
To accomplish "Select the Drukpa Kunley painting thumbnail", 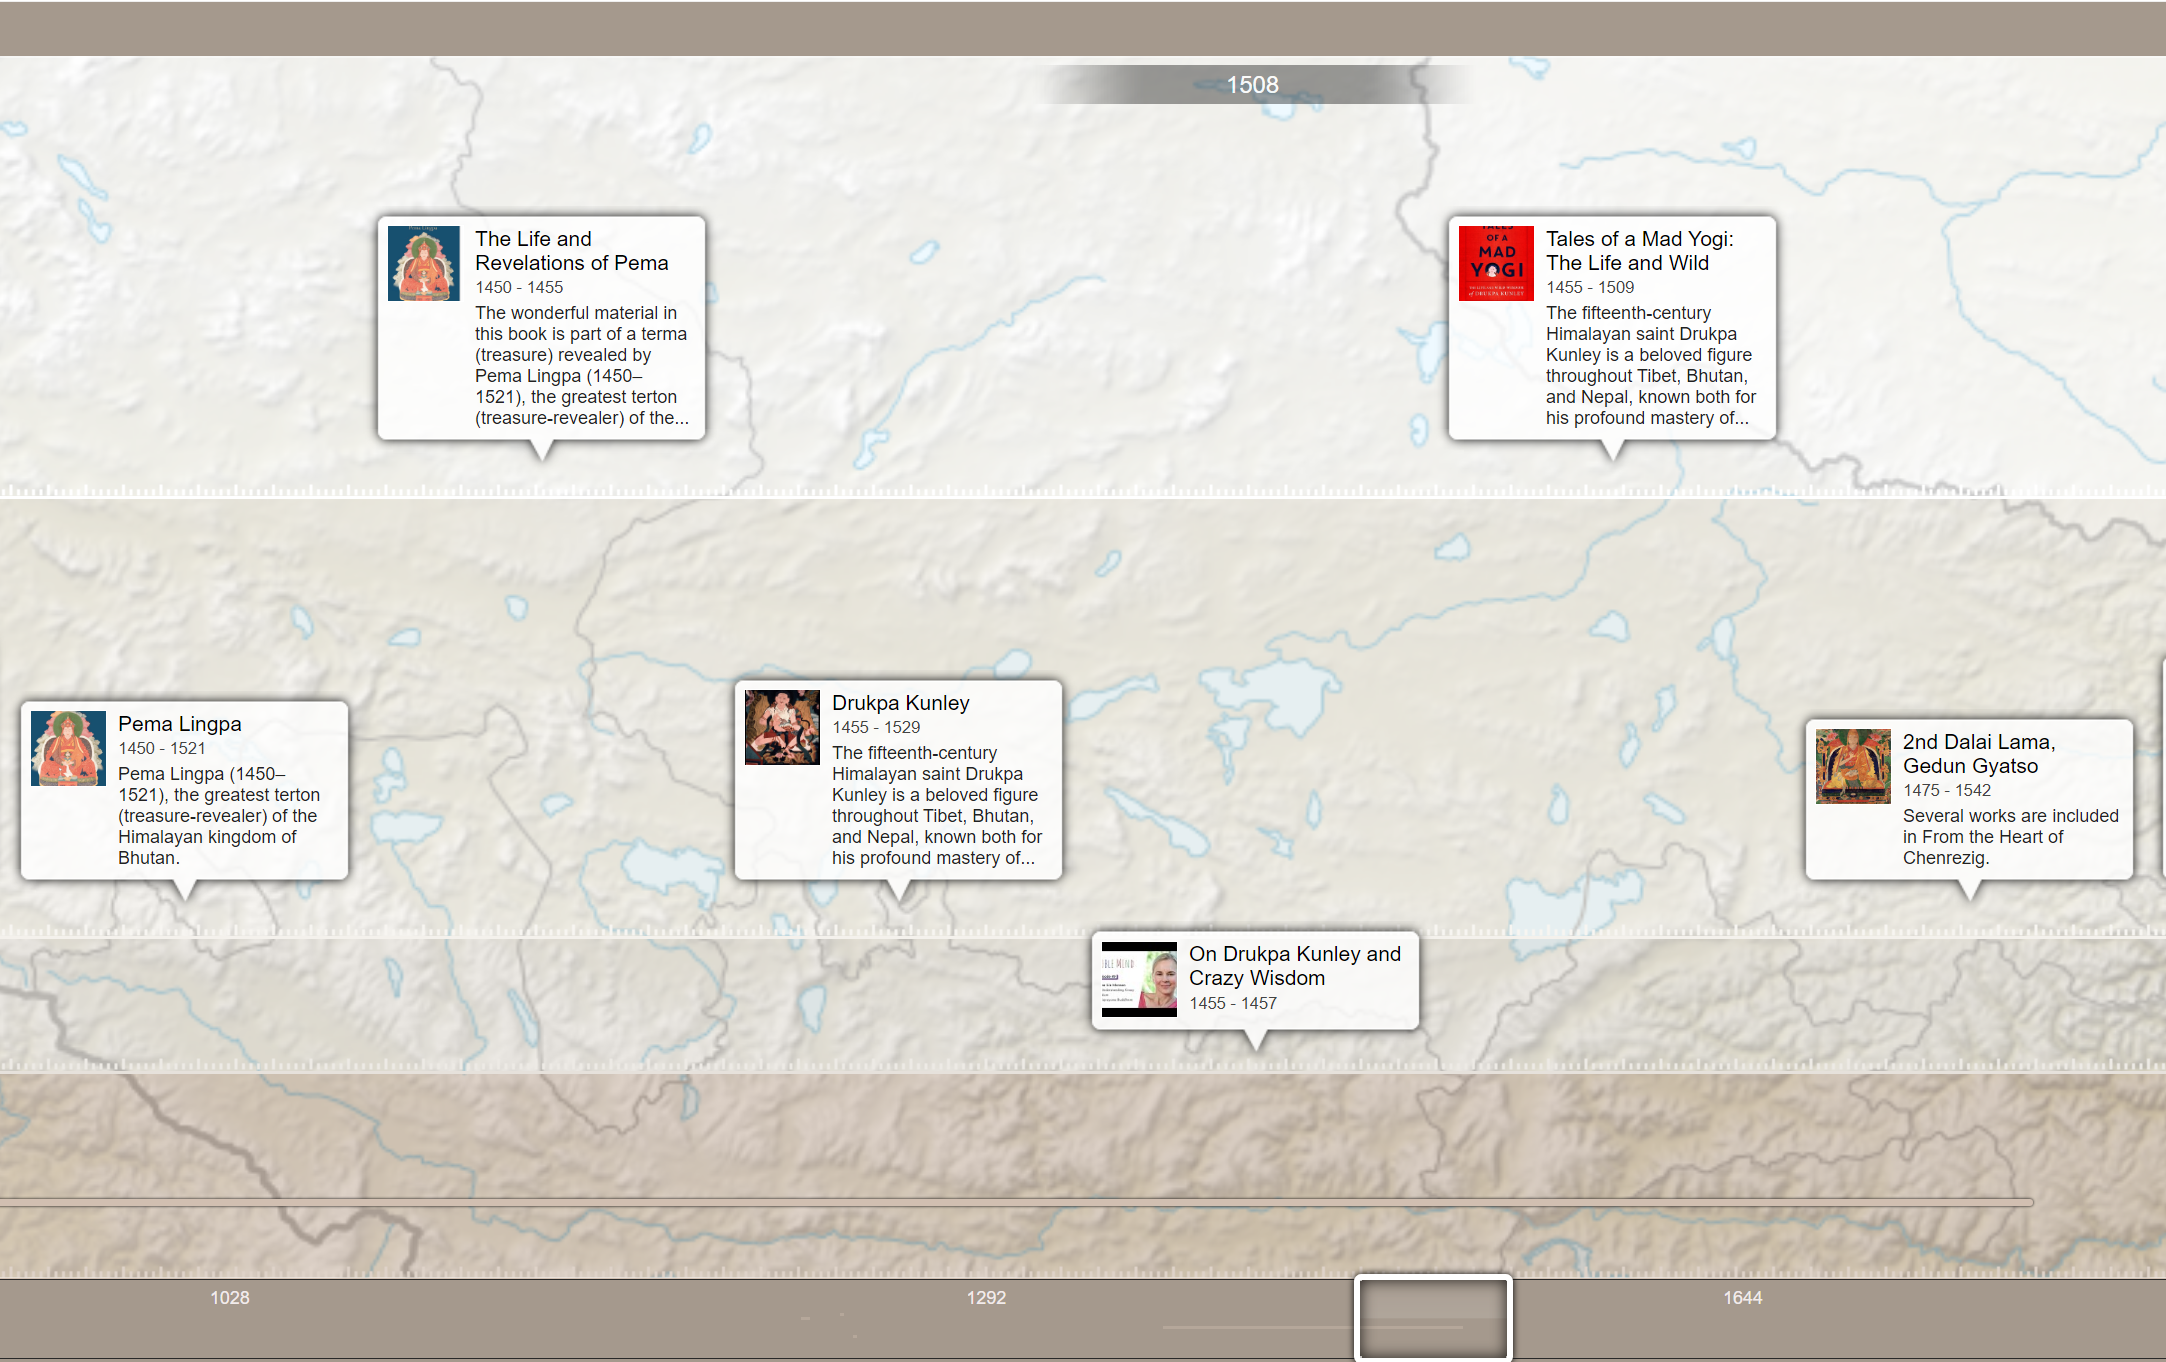I will (781, 727).
